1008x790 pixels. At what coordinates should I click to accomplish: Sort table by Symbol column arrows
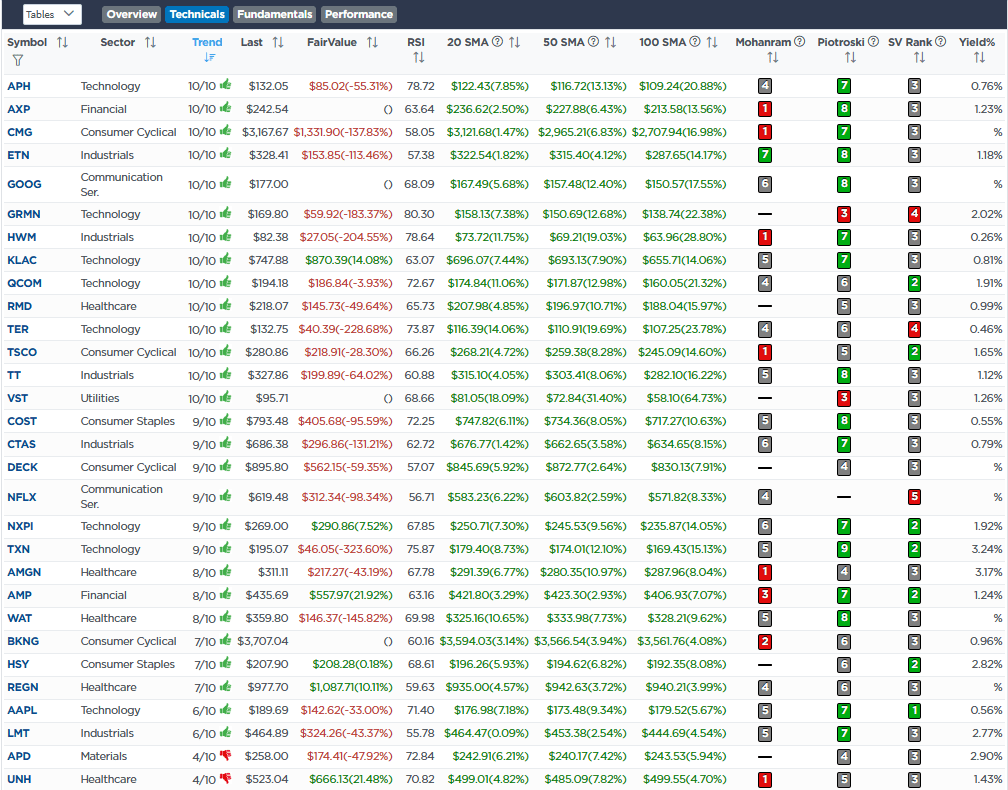coord(62,42)
